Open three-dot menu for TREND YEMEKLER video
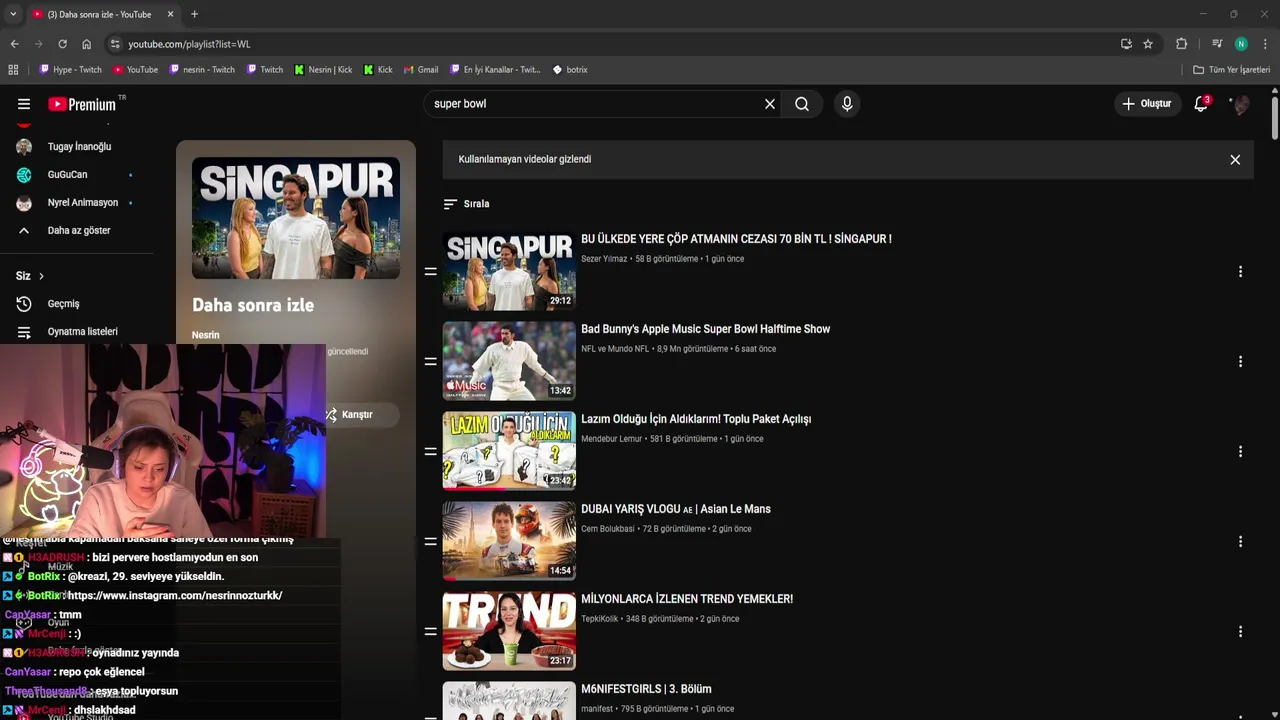Screen dimensions: 1280x720 (1240, 631)
